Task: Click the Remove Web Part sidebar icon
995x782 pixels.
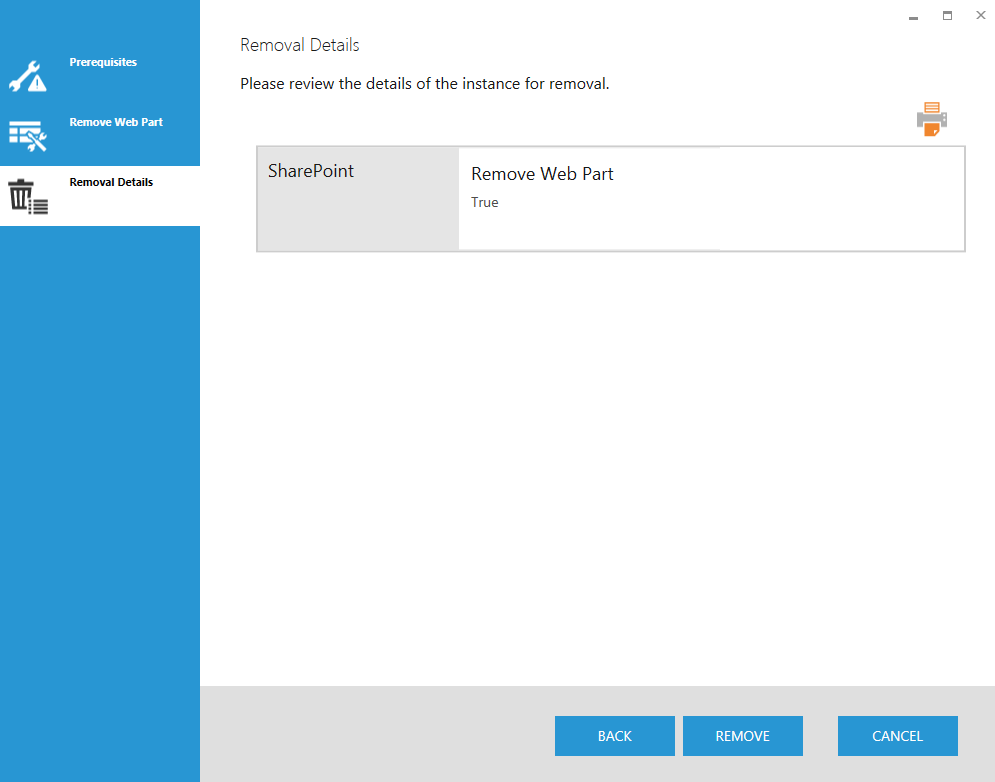Action: coord(28,136)
